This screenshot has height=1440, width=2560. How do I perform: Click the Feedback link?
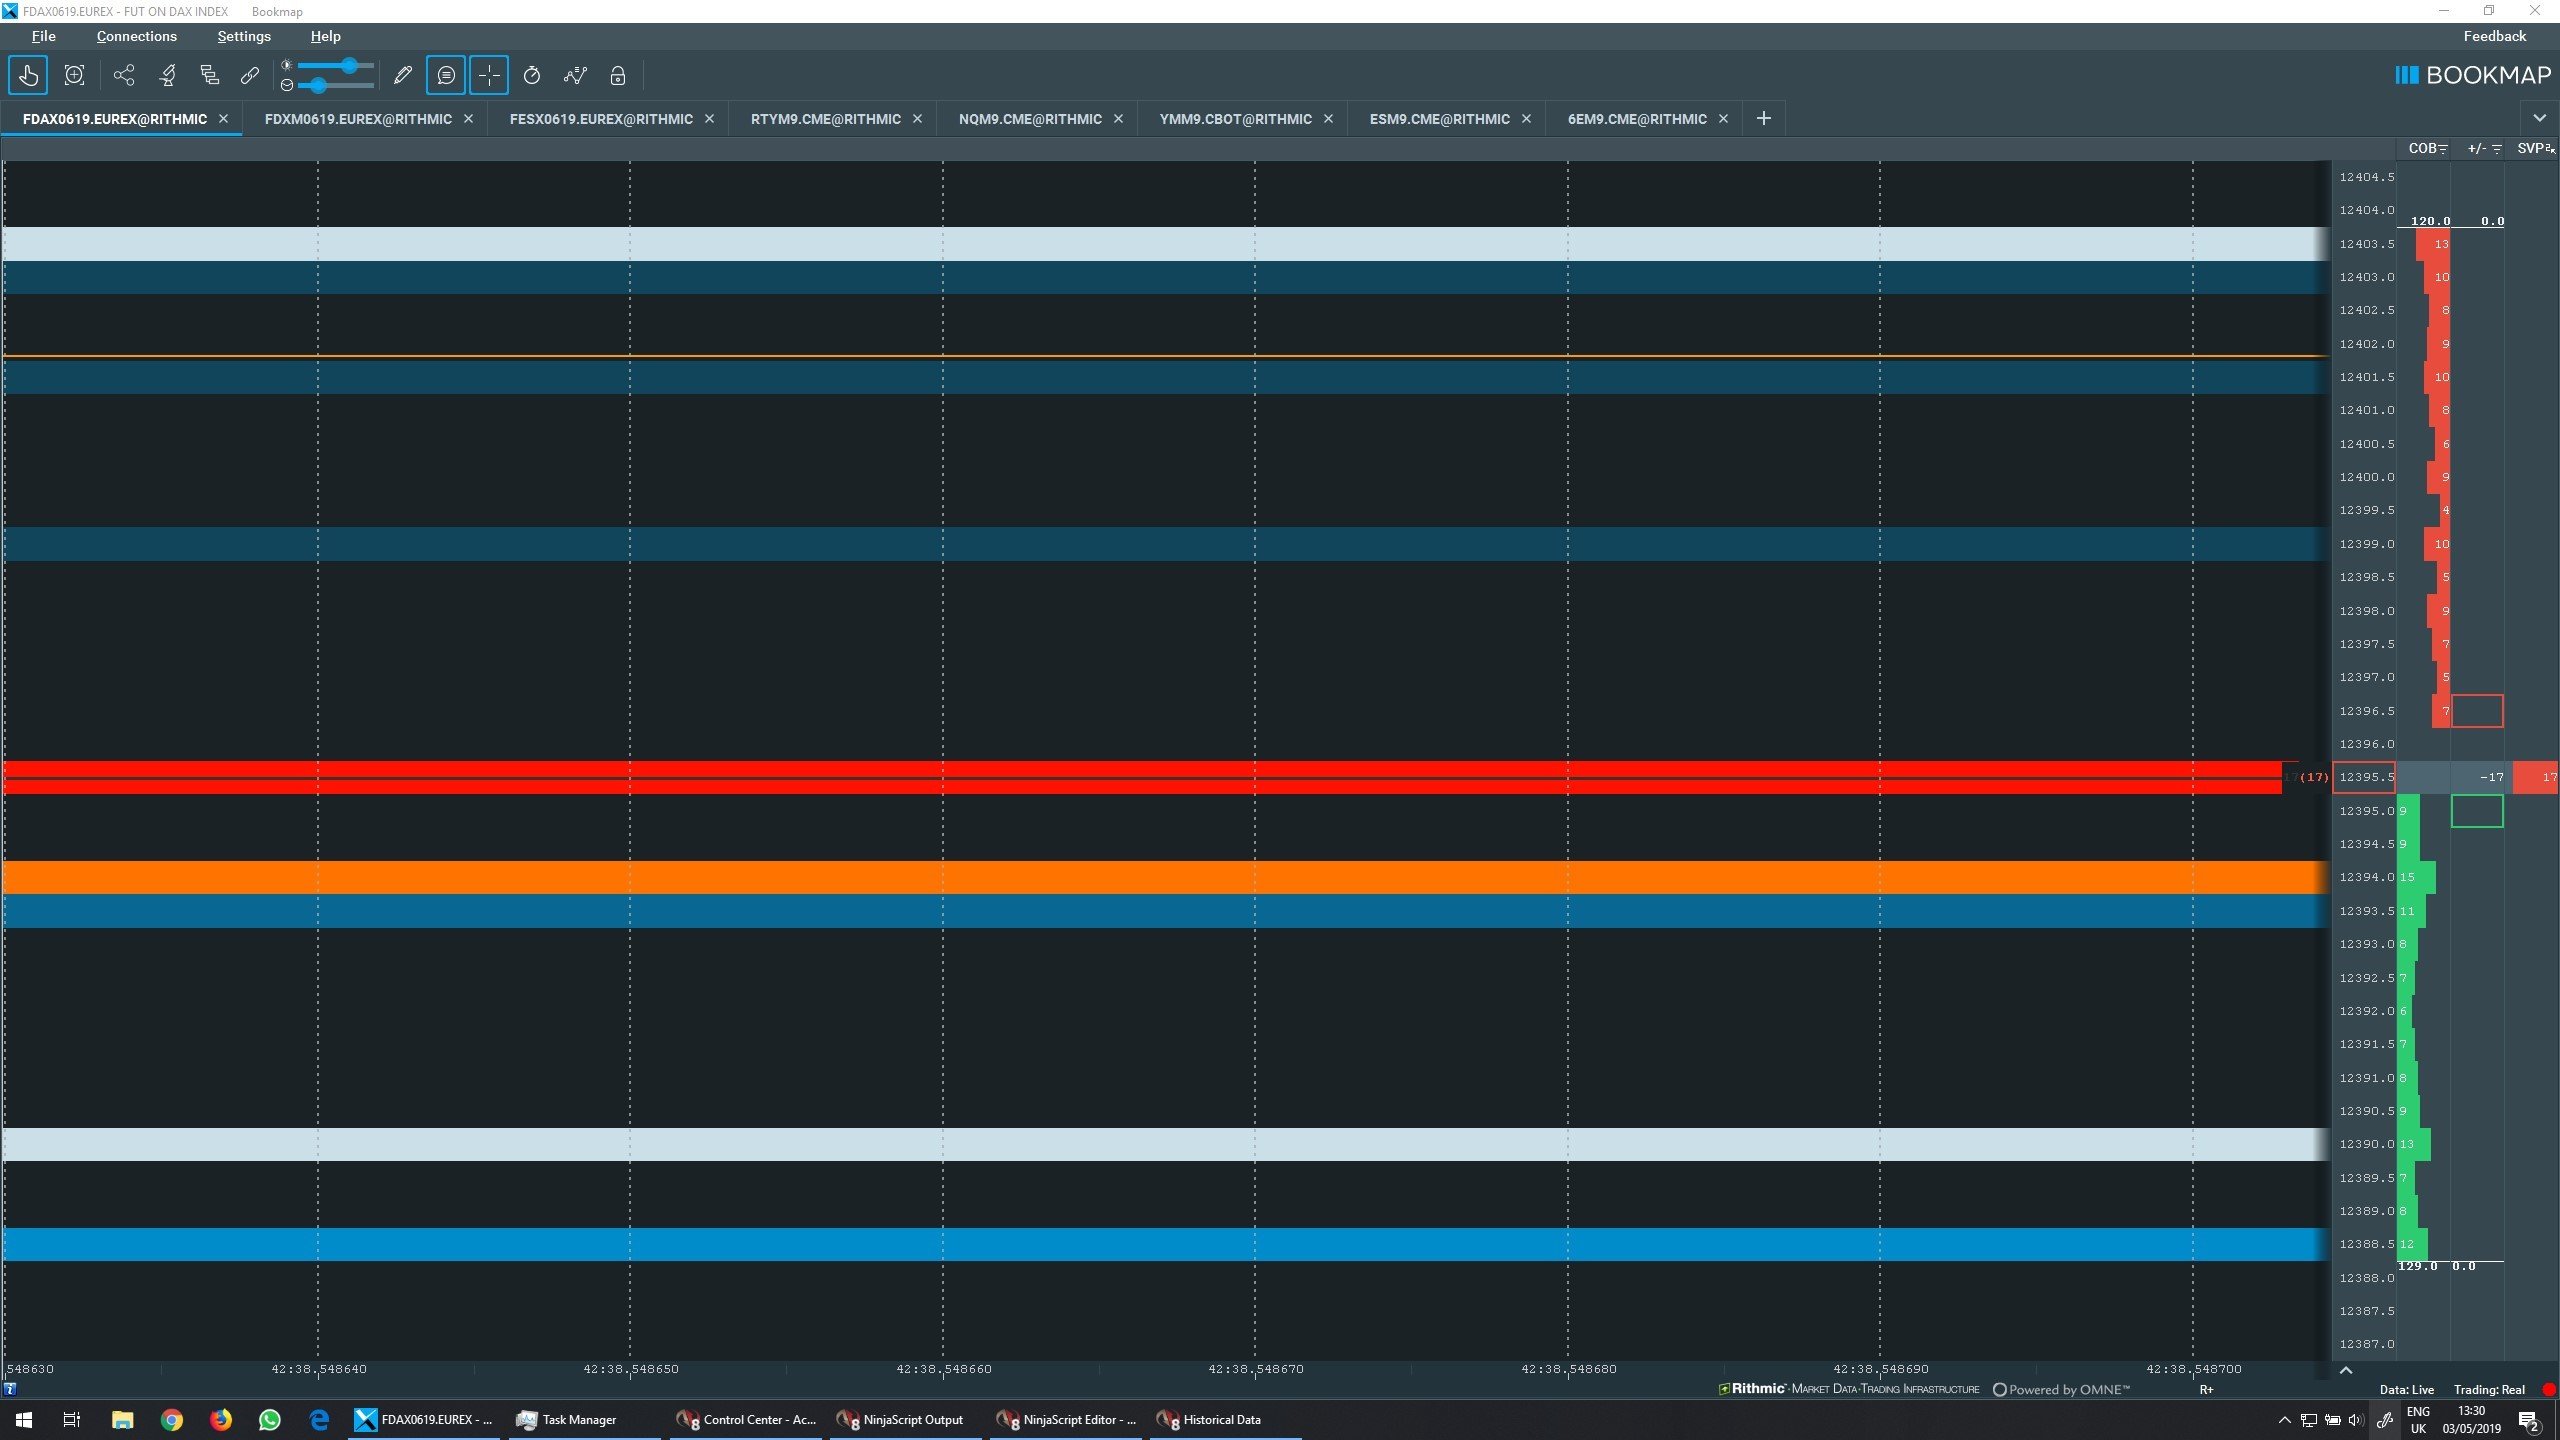pos(2494,36)
